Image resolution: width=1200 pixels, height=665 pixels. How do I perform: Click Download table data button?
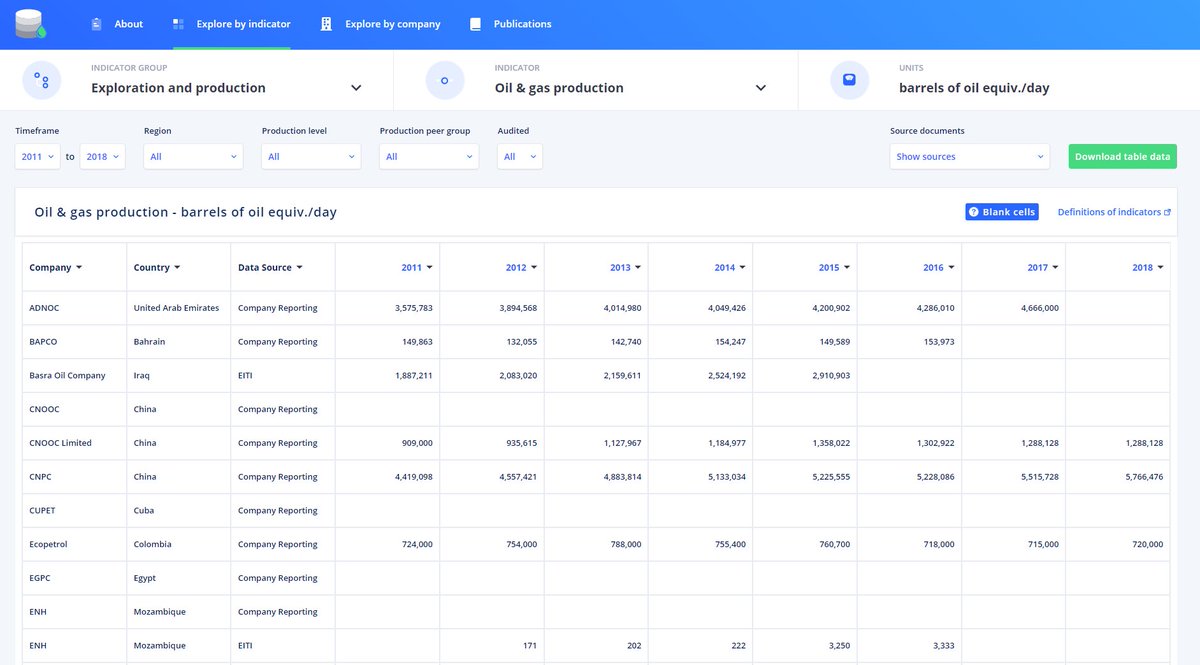[1122, 157]
